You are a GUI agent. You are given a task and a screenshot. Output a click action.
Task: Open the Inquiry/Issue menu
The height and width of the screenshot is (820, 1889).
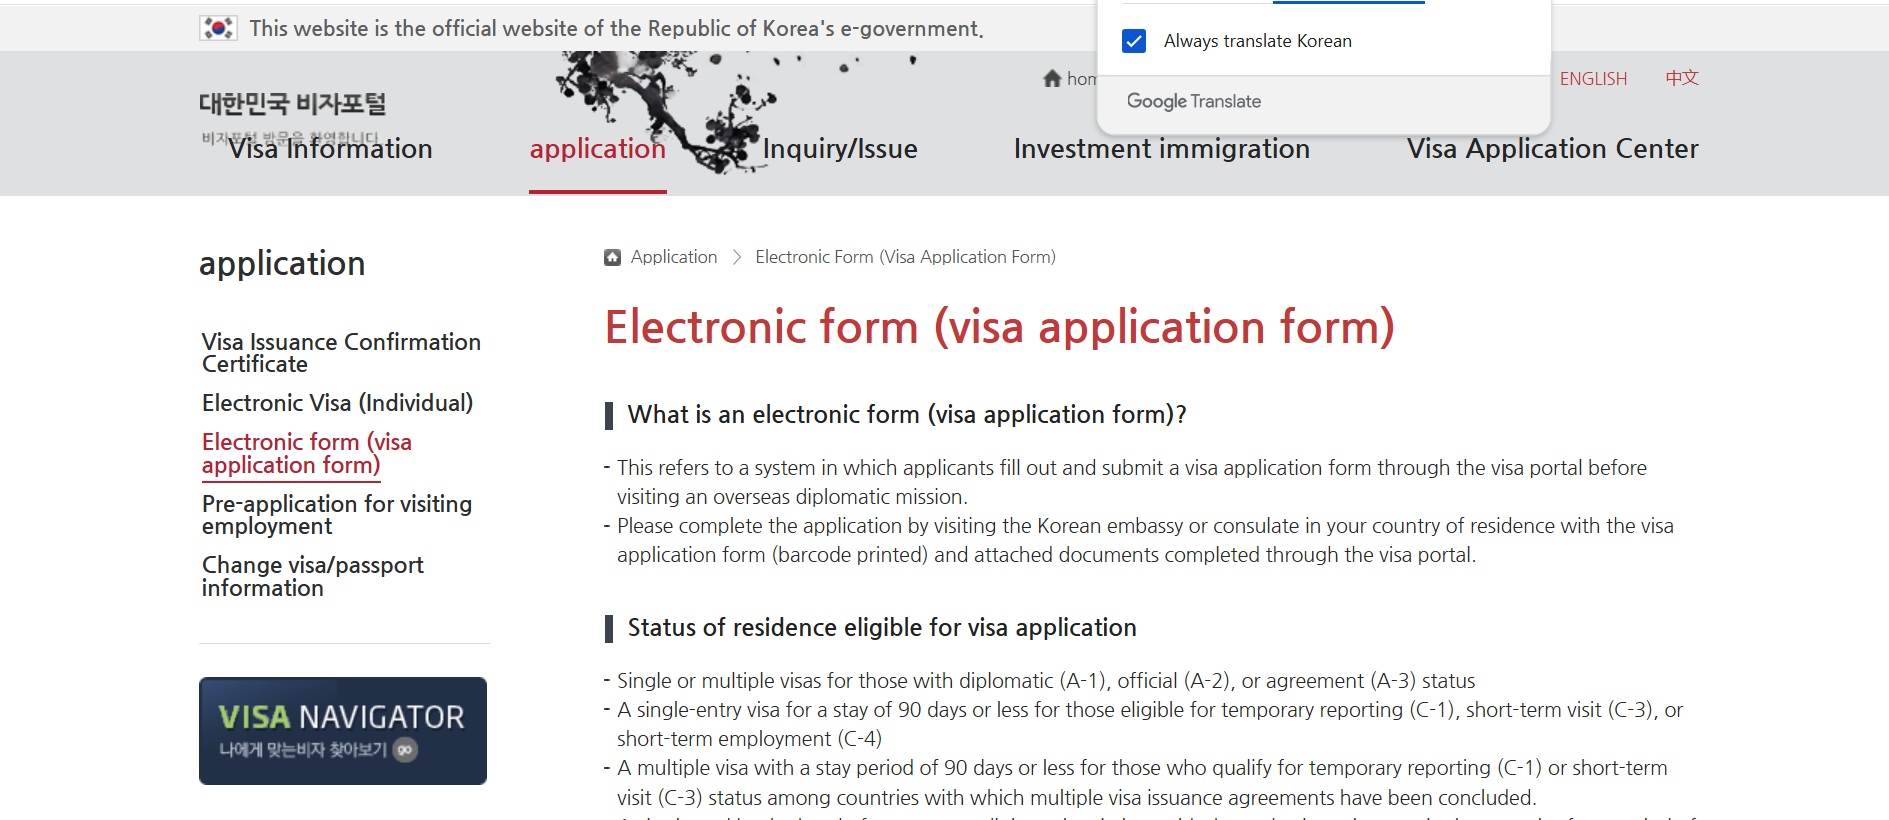tap(840, 149)
